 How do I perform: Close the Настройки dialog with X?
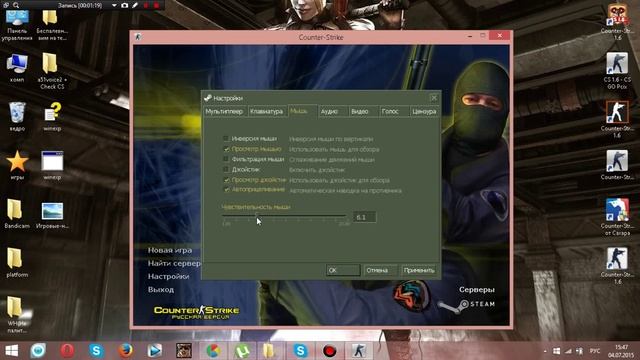click(434, 98)
